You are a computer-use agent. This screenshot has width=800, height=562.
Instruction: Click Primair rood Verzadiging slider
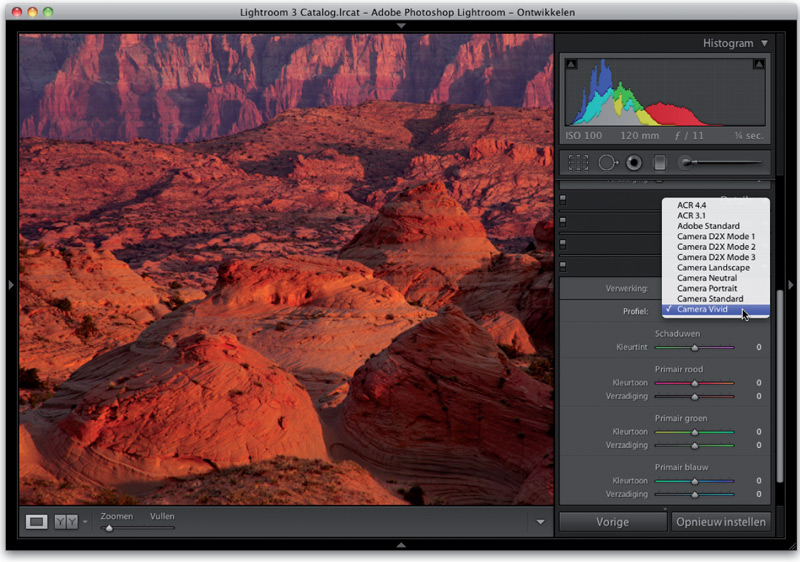coord(694,396)
